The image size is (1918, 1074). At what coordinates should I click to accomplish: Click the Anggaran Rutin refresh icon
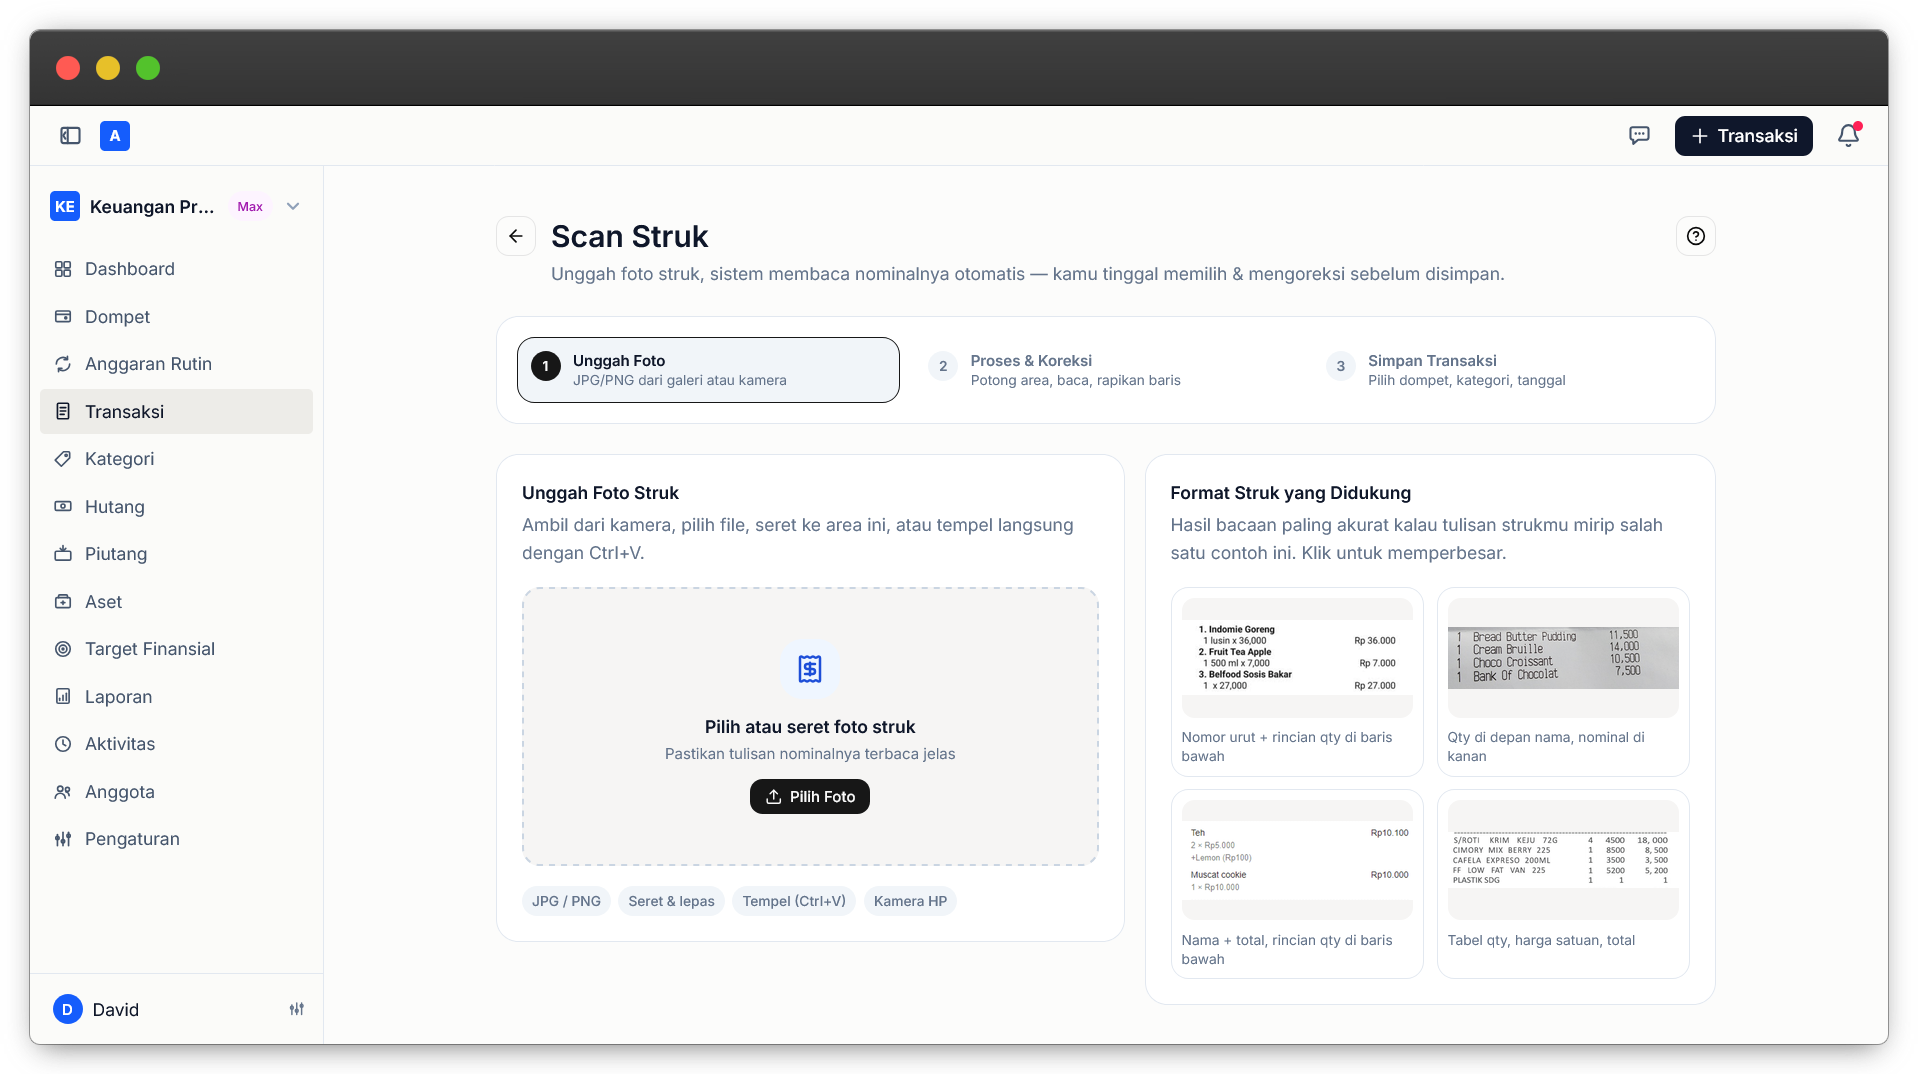tap(63, 364)
